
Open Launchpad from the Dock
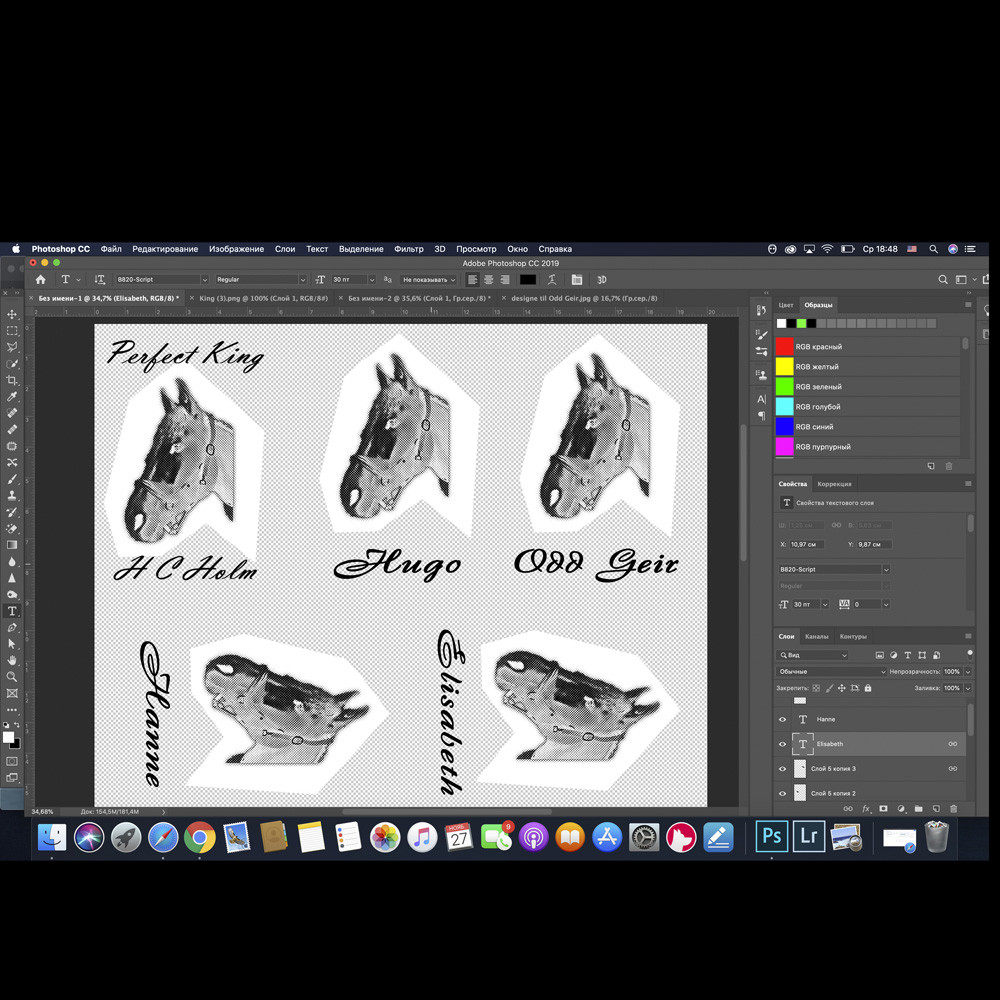coord(126,837)
